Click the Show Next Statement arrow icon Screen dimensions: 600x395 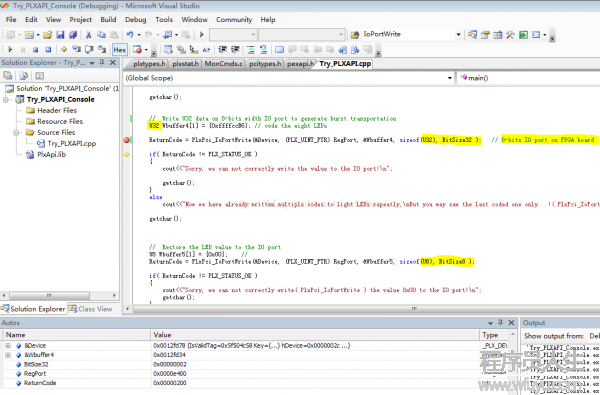tap(64, 49)
